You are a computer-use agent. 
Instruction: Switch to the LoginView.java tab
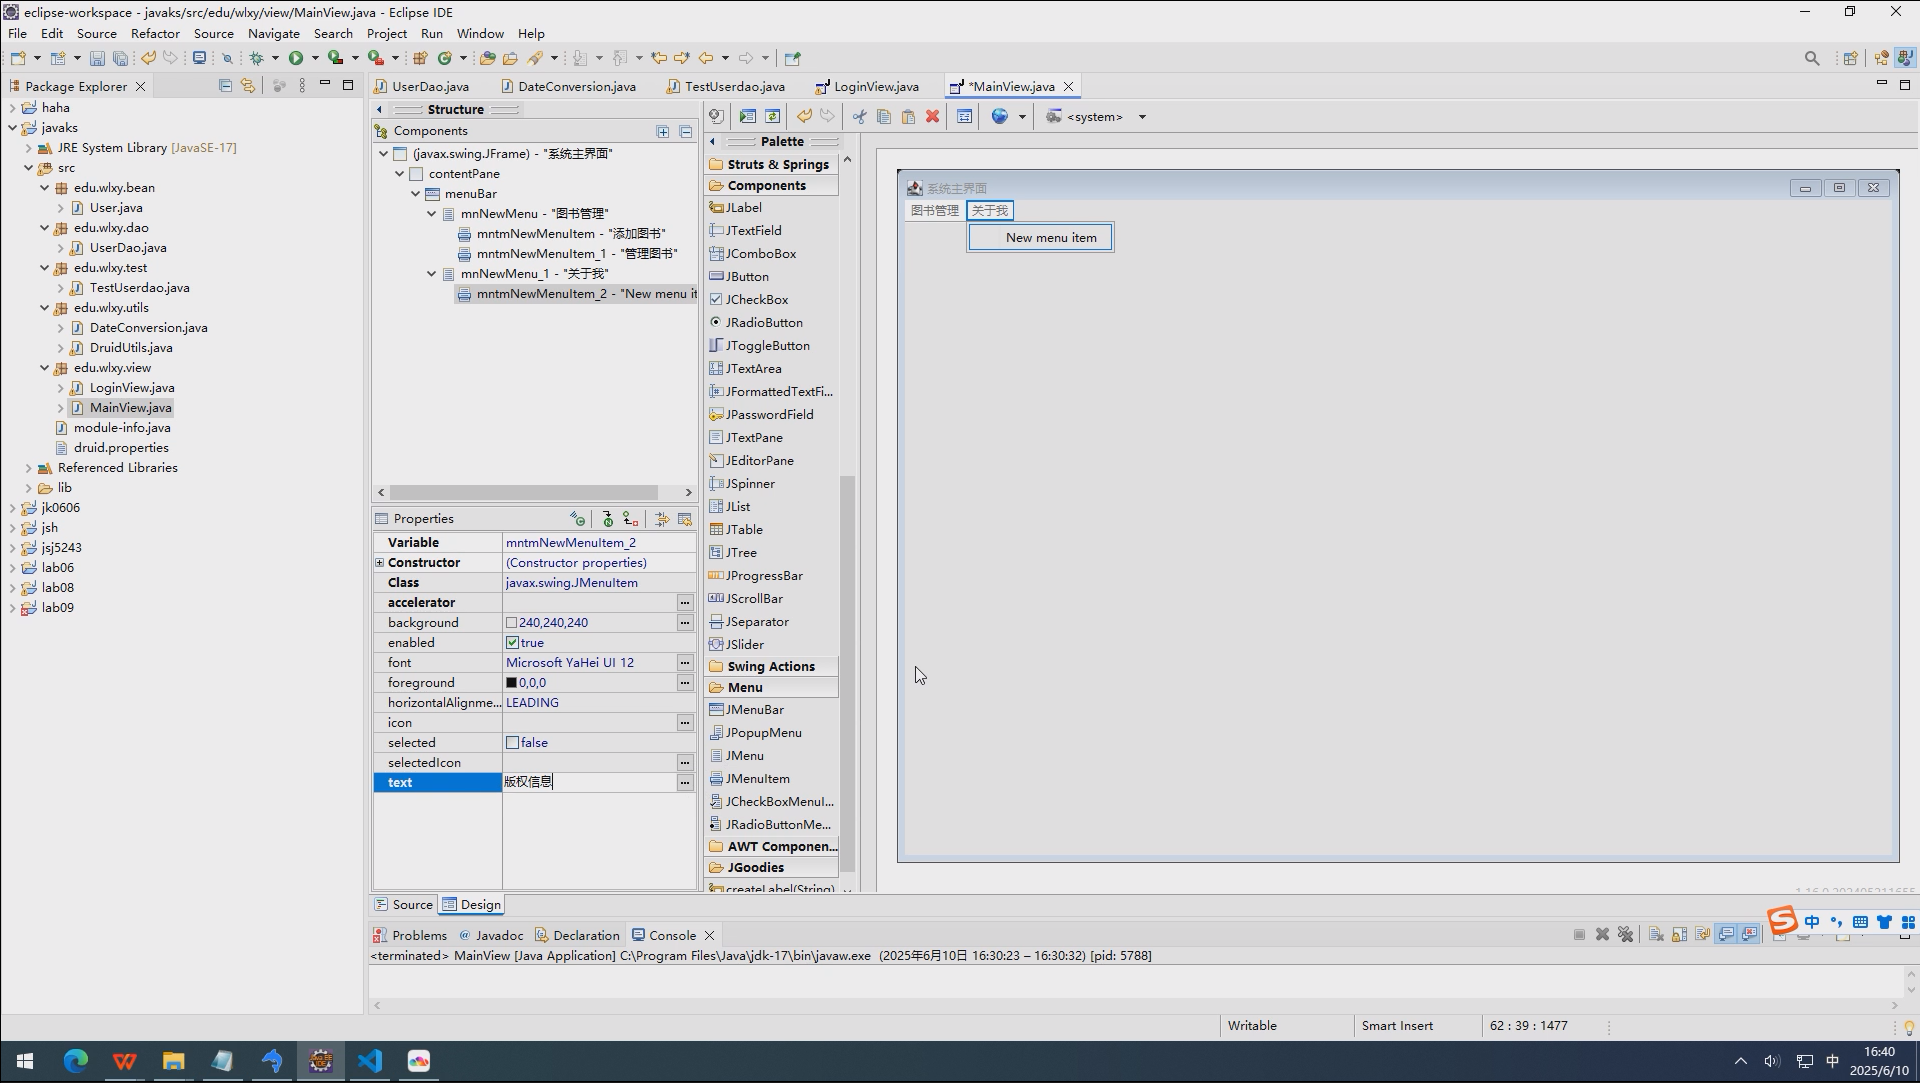875,87
